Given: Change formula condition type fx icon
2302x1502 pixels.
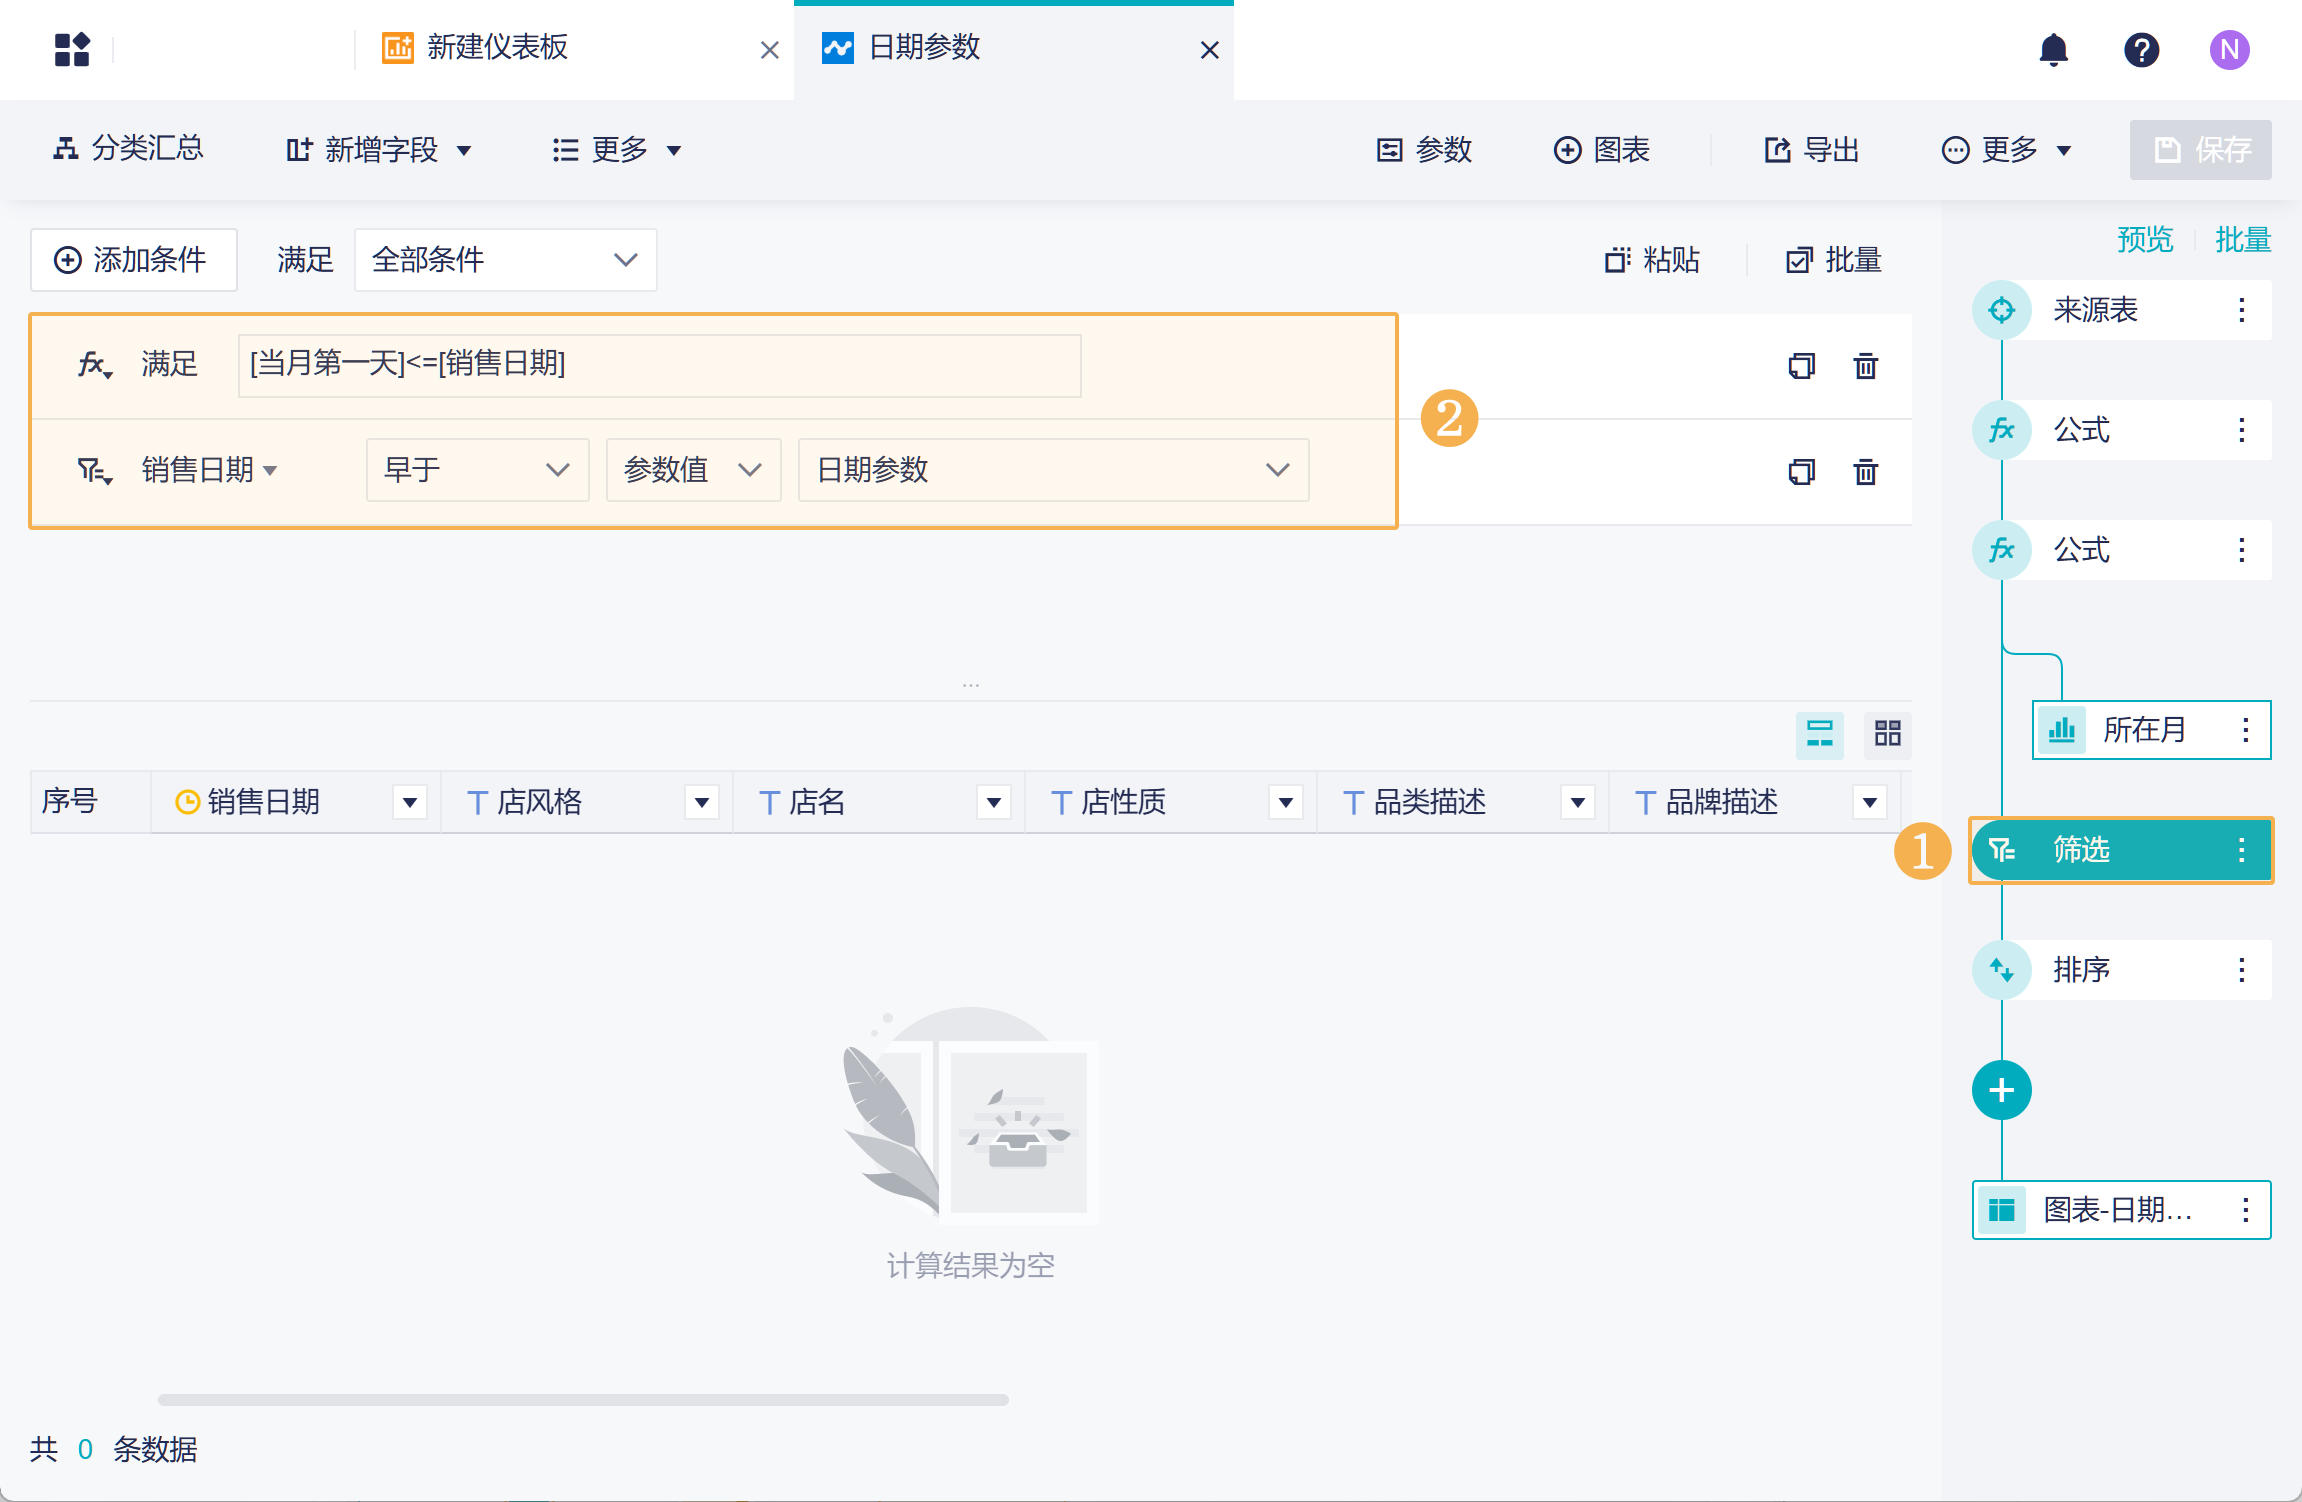Looking at the screenshot, I should pos(95,365).
